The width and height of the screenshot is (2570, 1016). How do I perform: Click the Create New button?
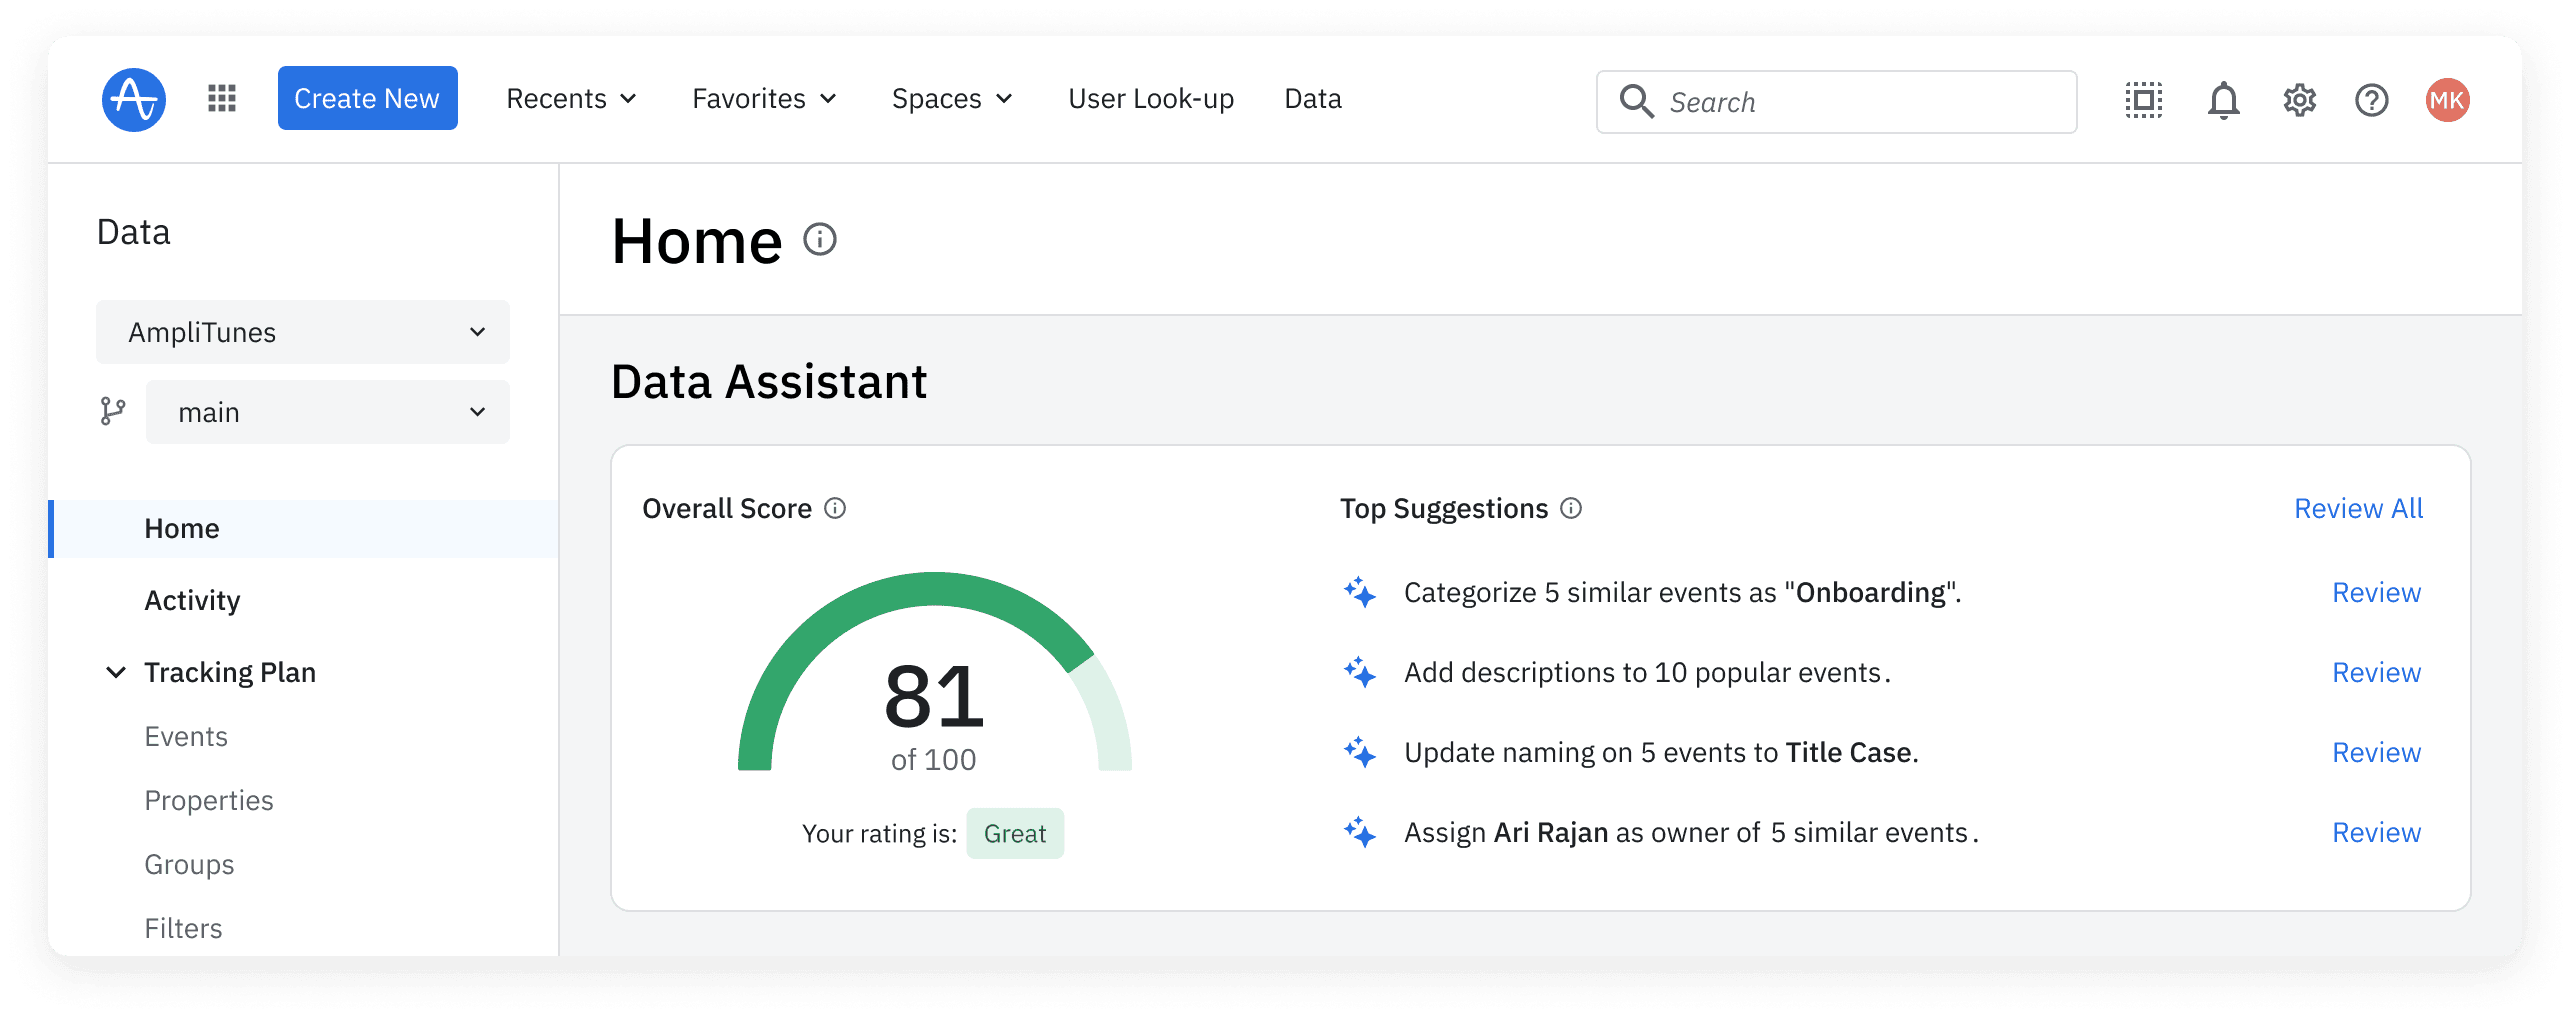click(366, 97)
